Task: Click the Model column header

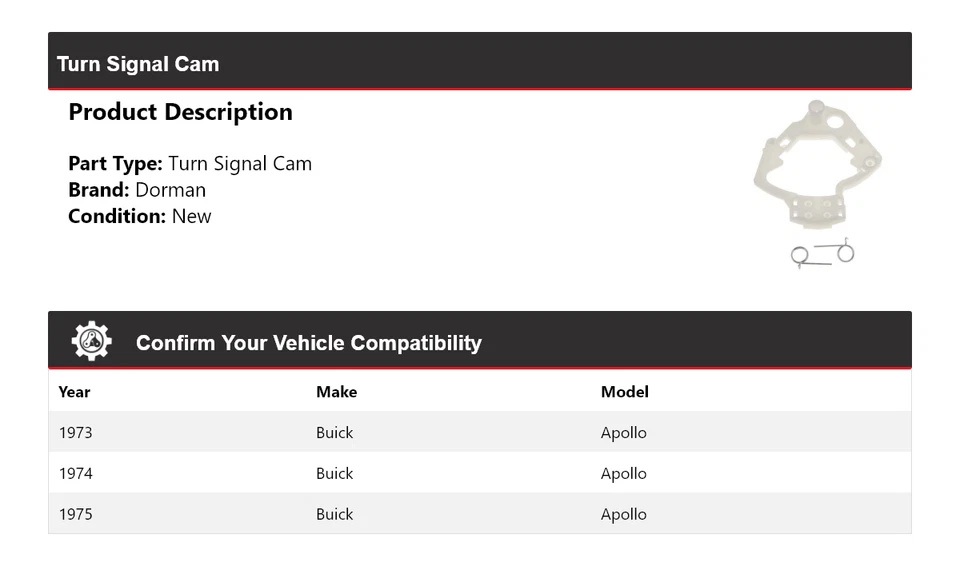Action: pos(624,392)
